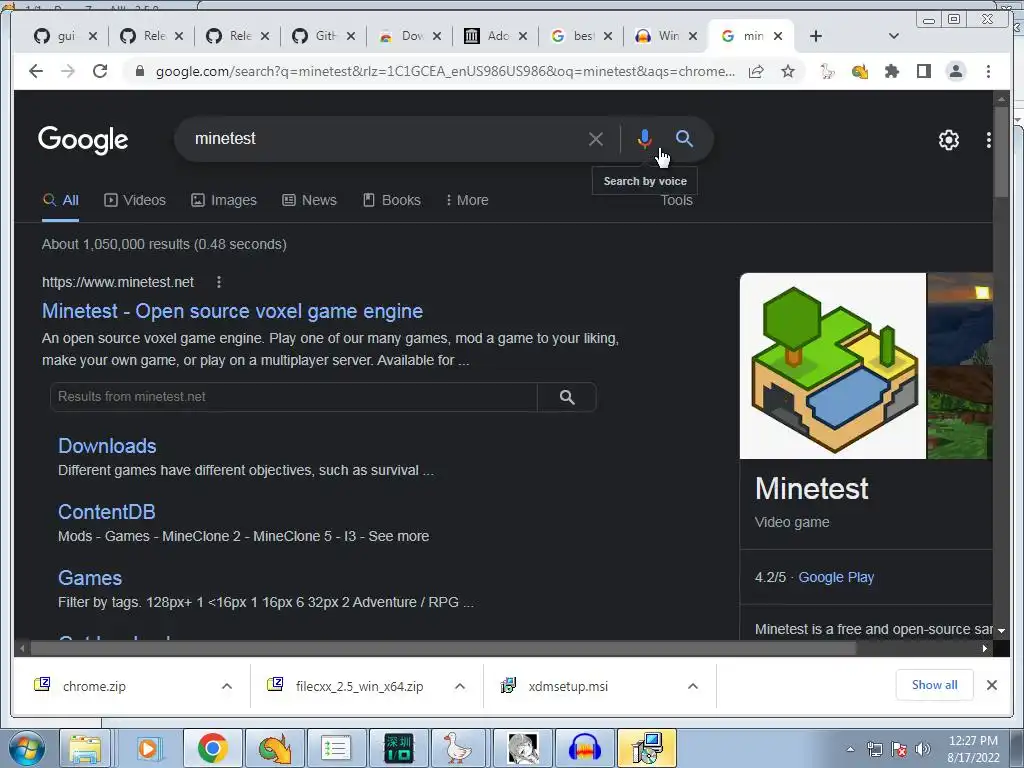Open Chrome profile avatar
Image resolution: width=1024 pixels, height=768 pixels.
(x=956, y=71)
